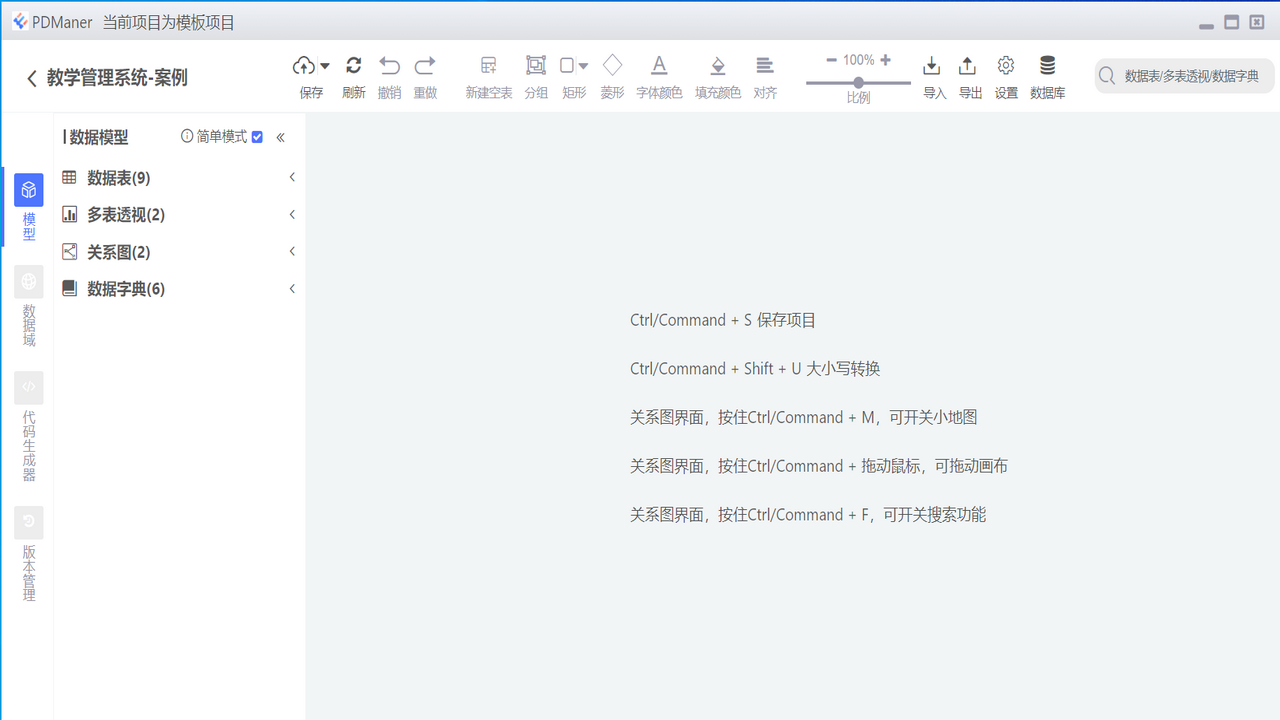The width and height of the screenshot is (1280, 720).
Task: Toggle the 简单模式 checkbox
Action: [x=257, y=137]
